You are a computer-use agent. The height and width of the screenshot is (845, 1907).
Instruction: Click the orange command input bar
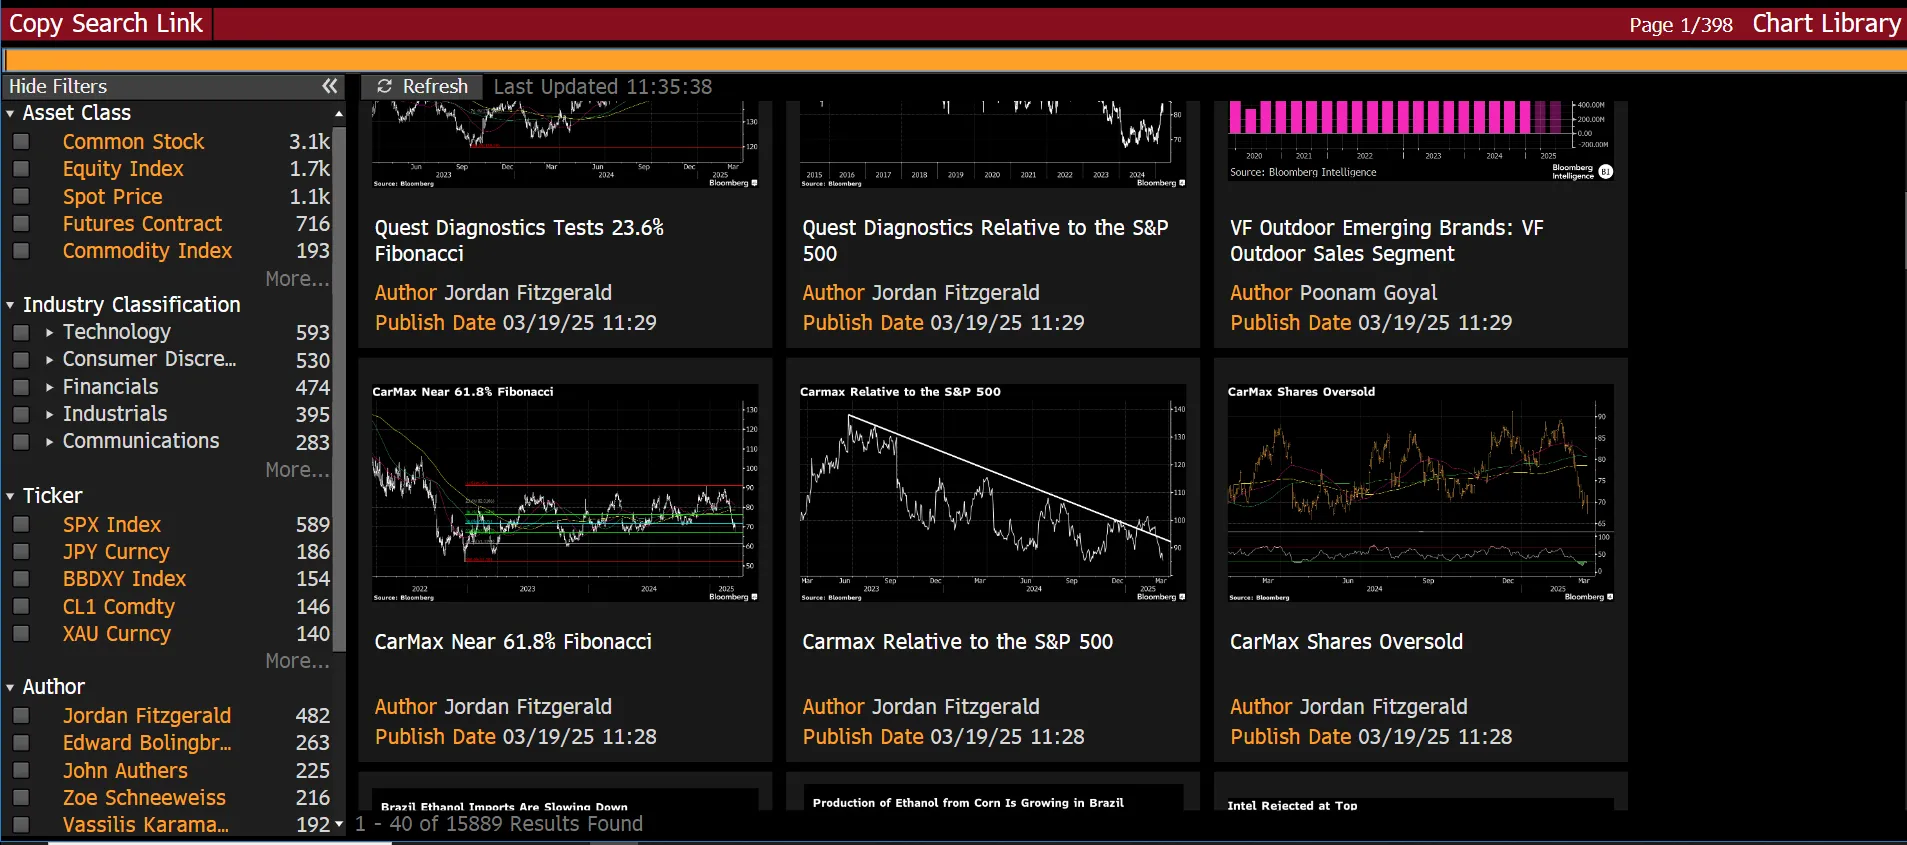pyautogui.click(x=954, y=59)
